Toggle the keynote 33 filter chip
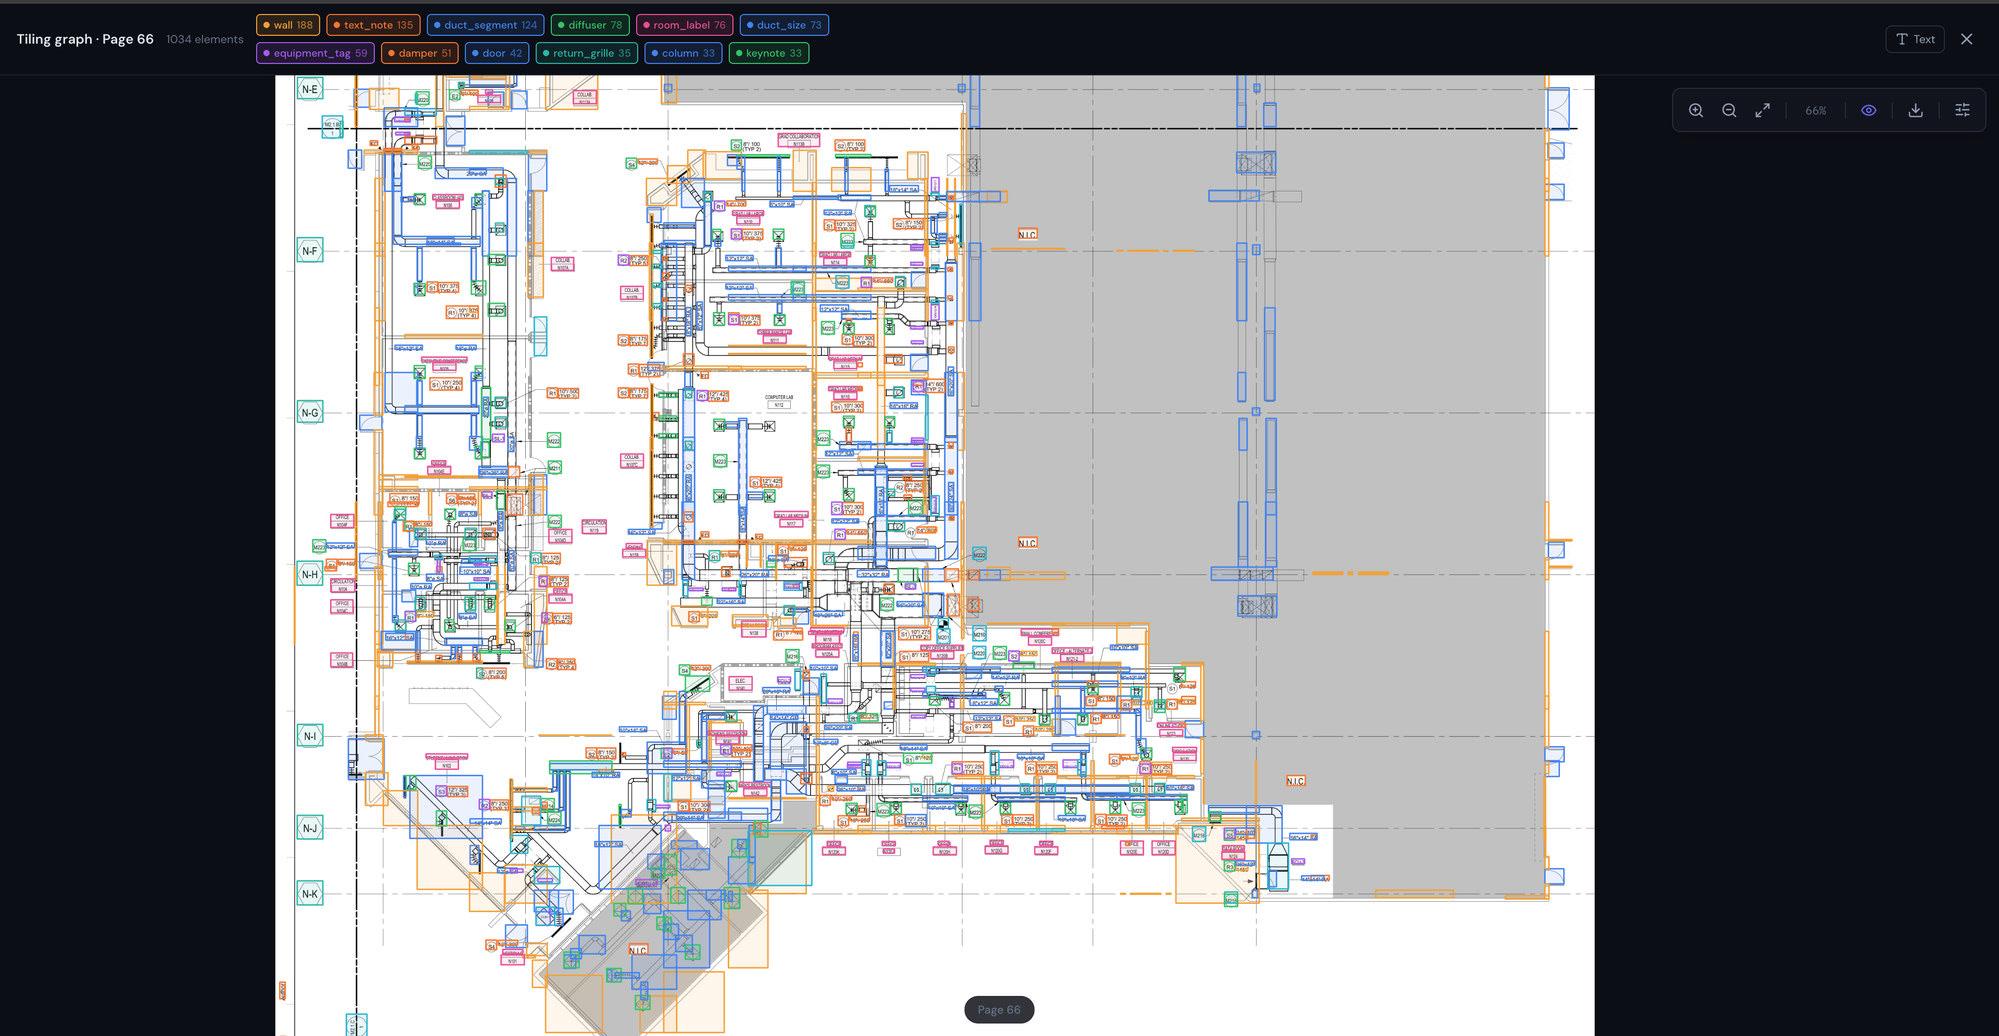 click(x=769, y=53)
